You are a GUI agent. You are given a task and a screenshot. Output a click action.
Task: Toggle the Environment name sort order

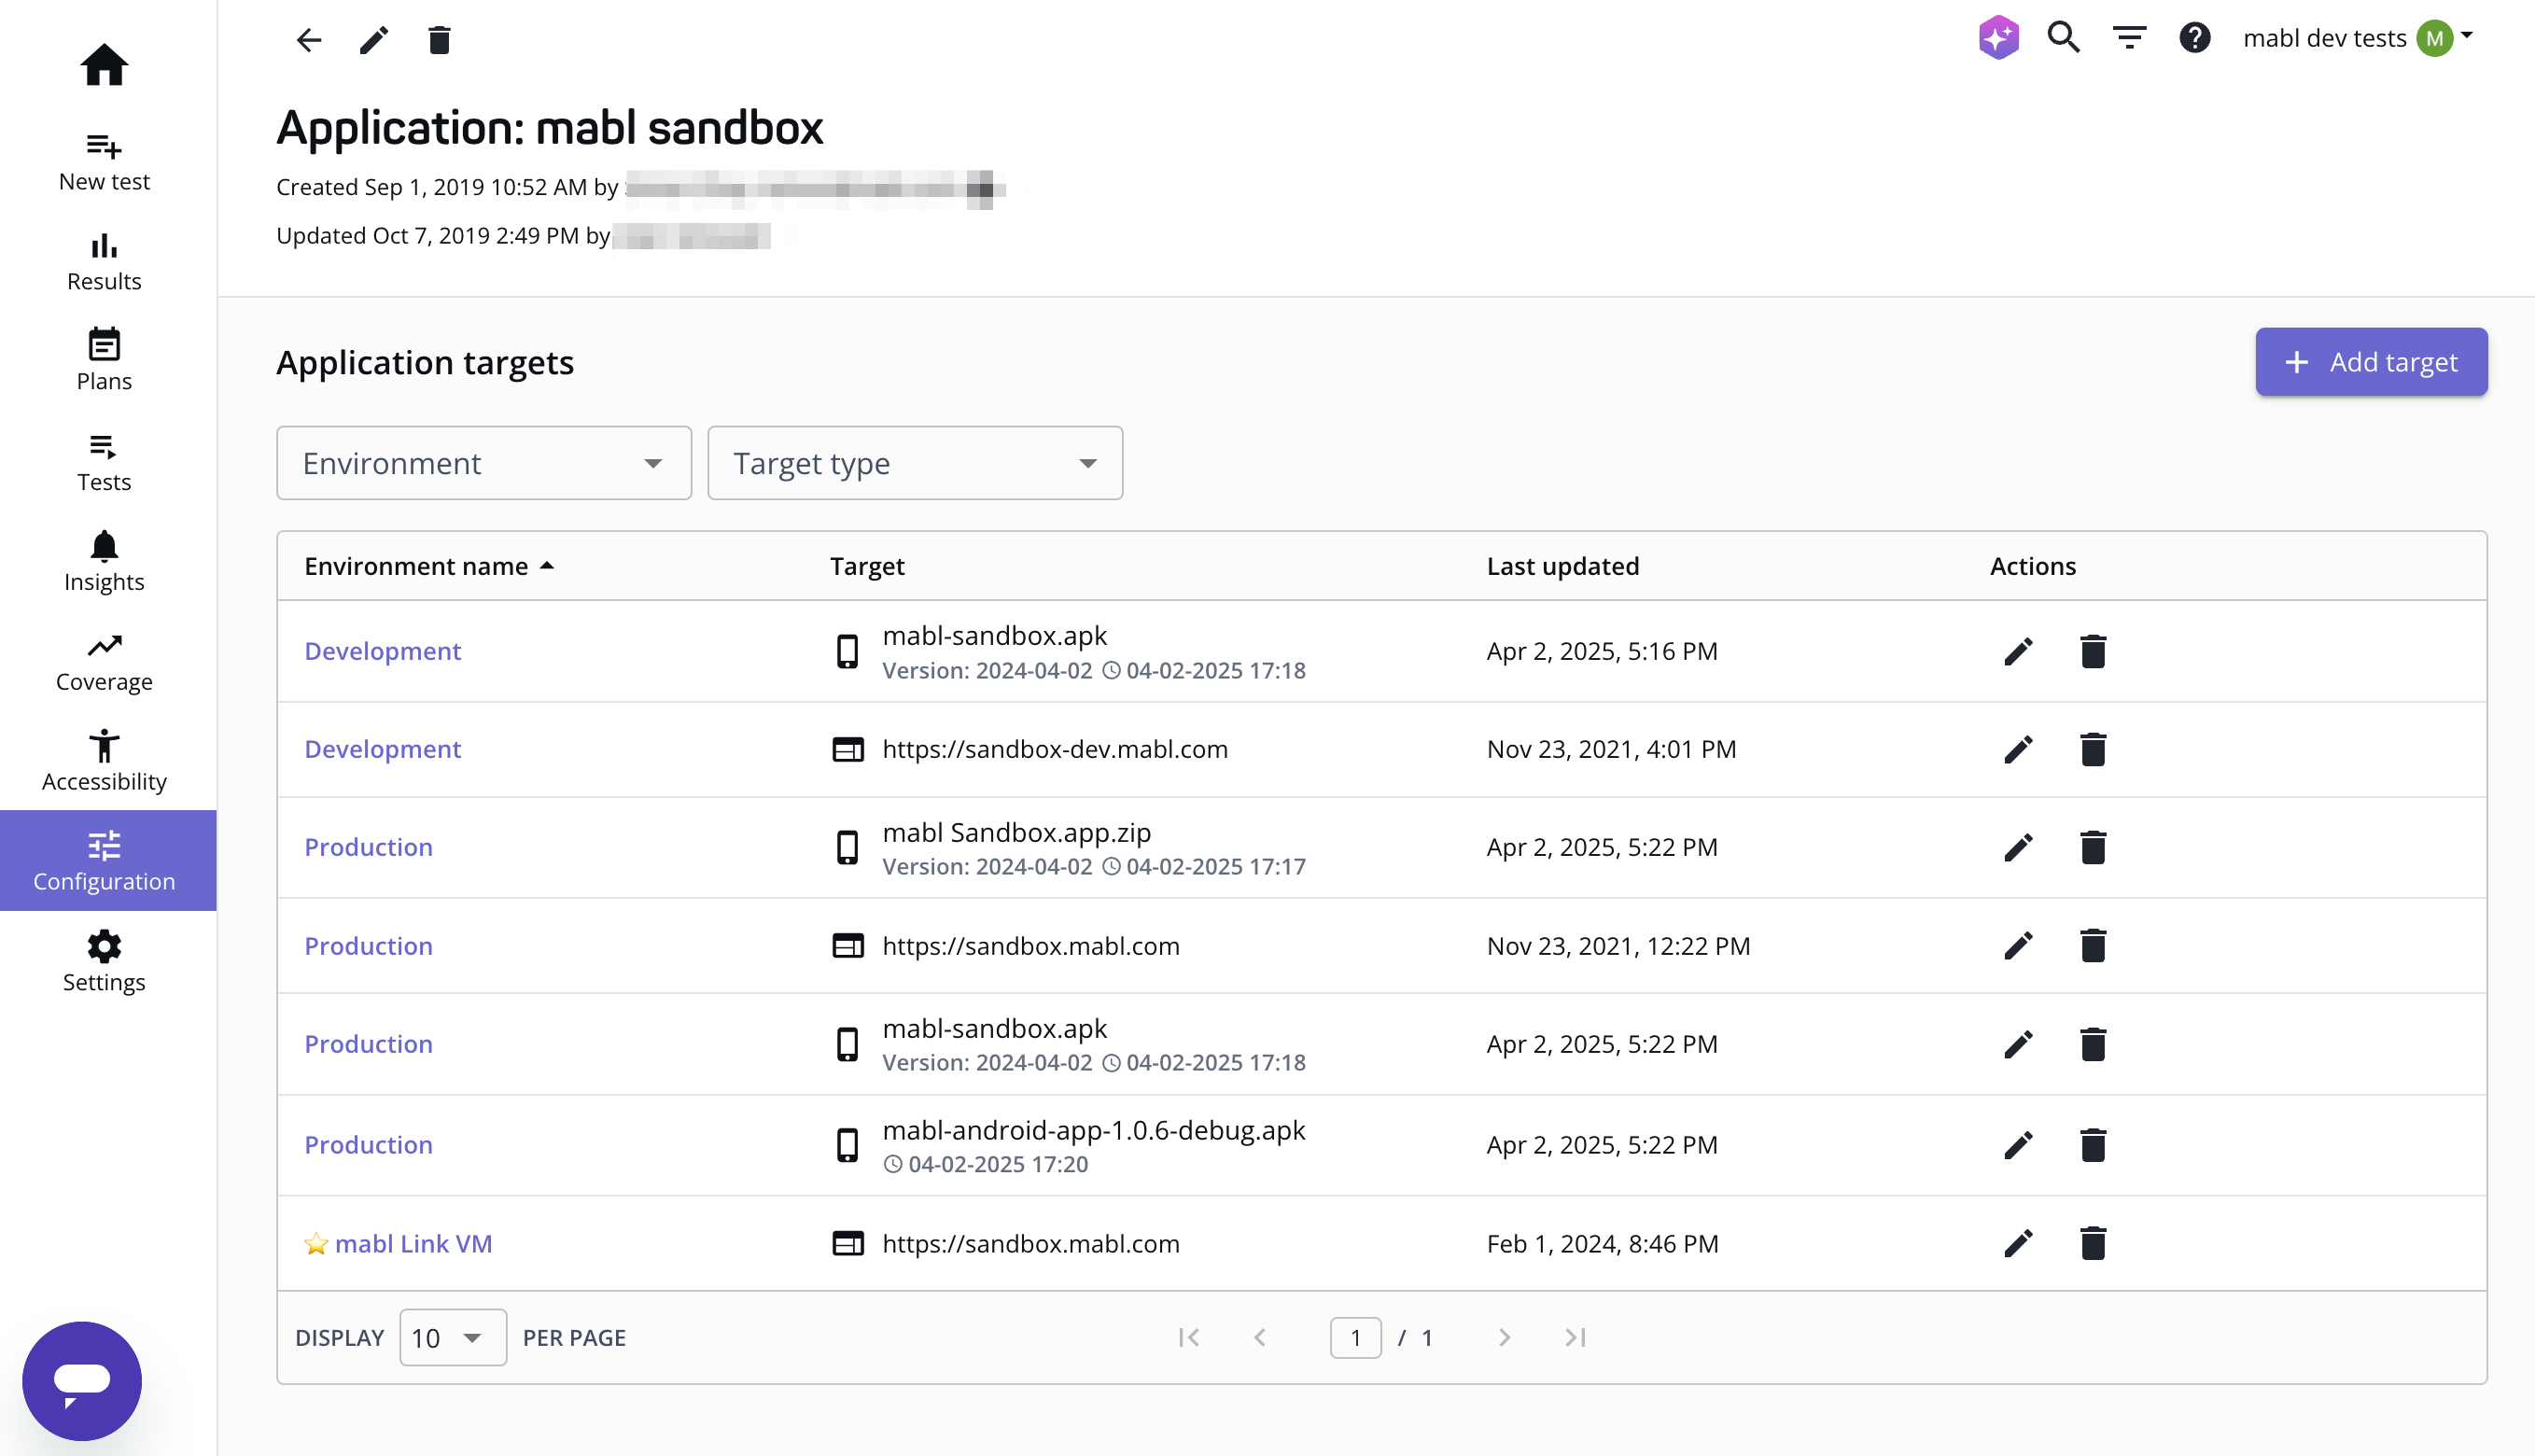pos(430,565)
